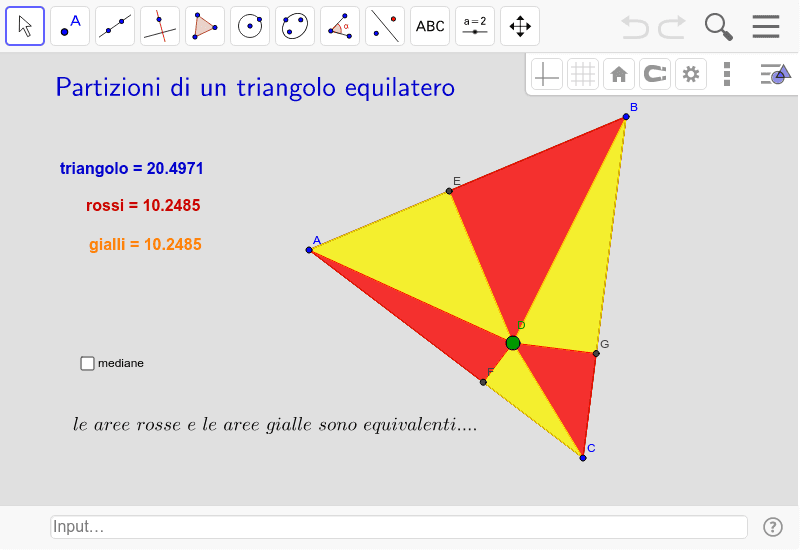Open point capturing magnet options
Viewport: 800px width, 550px height.
pos(655,74)
